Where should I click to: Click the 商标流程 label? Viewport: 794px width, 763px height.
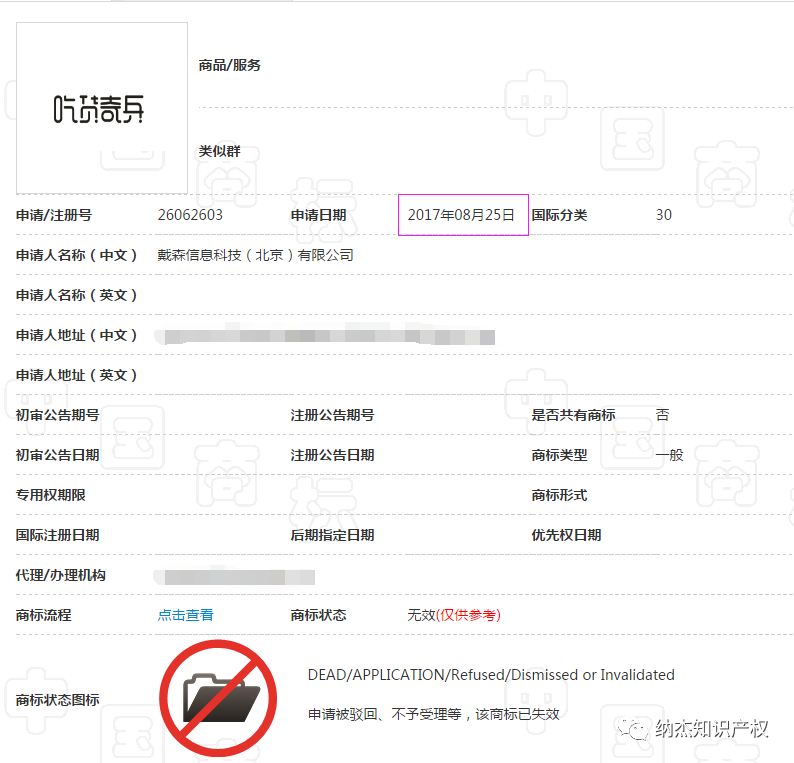44,615
